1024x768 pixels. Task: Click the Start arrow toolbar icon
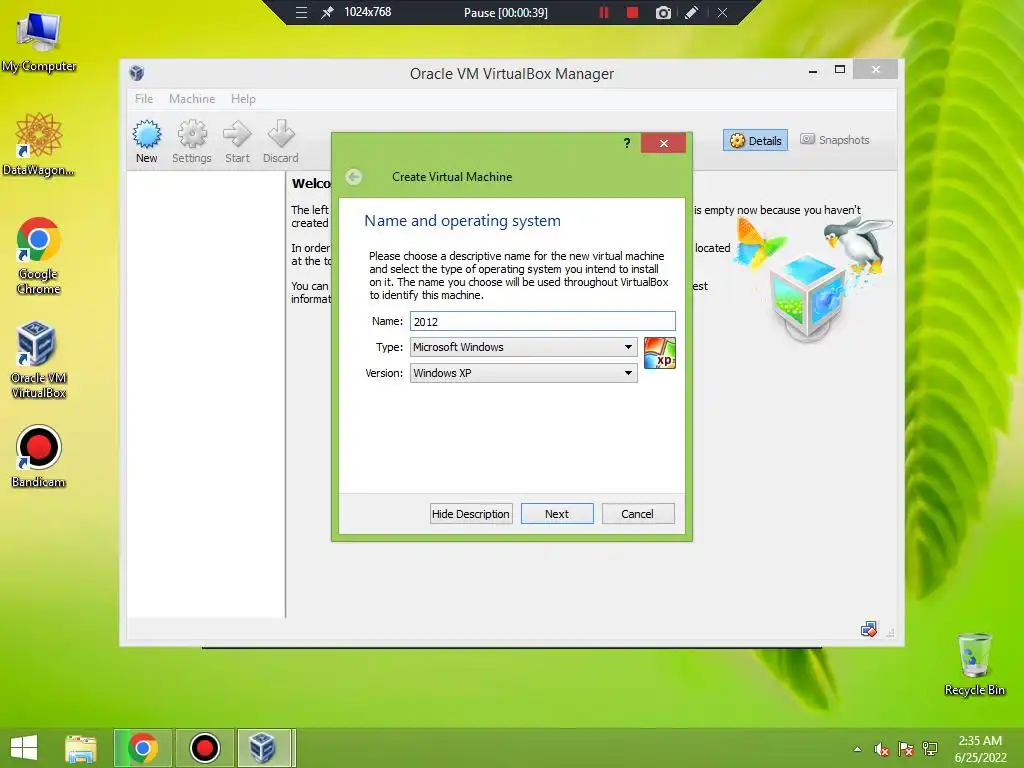pyautogui.click(x=236, y=135)
